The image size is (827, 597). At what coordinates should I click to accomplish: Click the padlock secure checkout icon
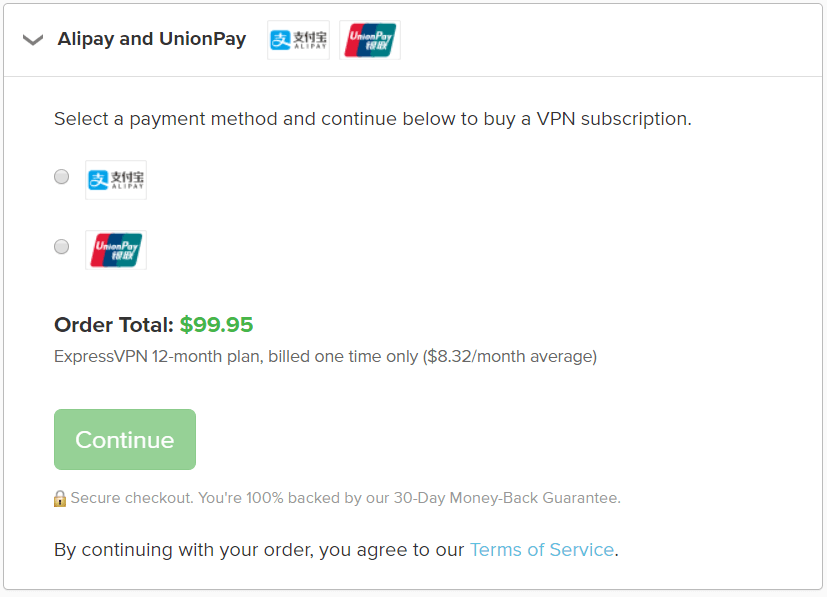tap(60, 498)
